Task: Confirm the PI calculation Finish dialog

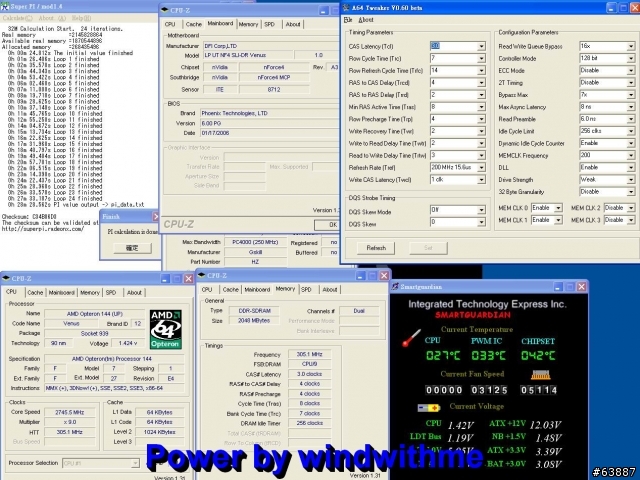Action: pyautogui.click(x=132, y=248)
